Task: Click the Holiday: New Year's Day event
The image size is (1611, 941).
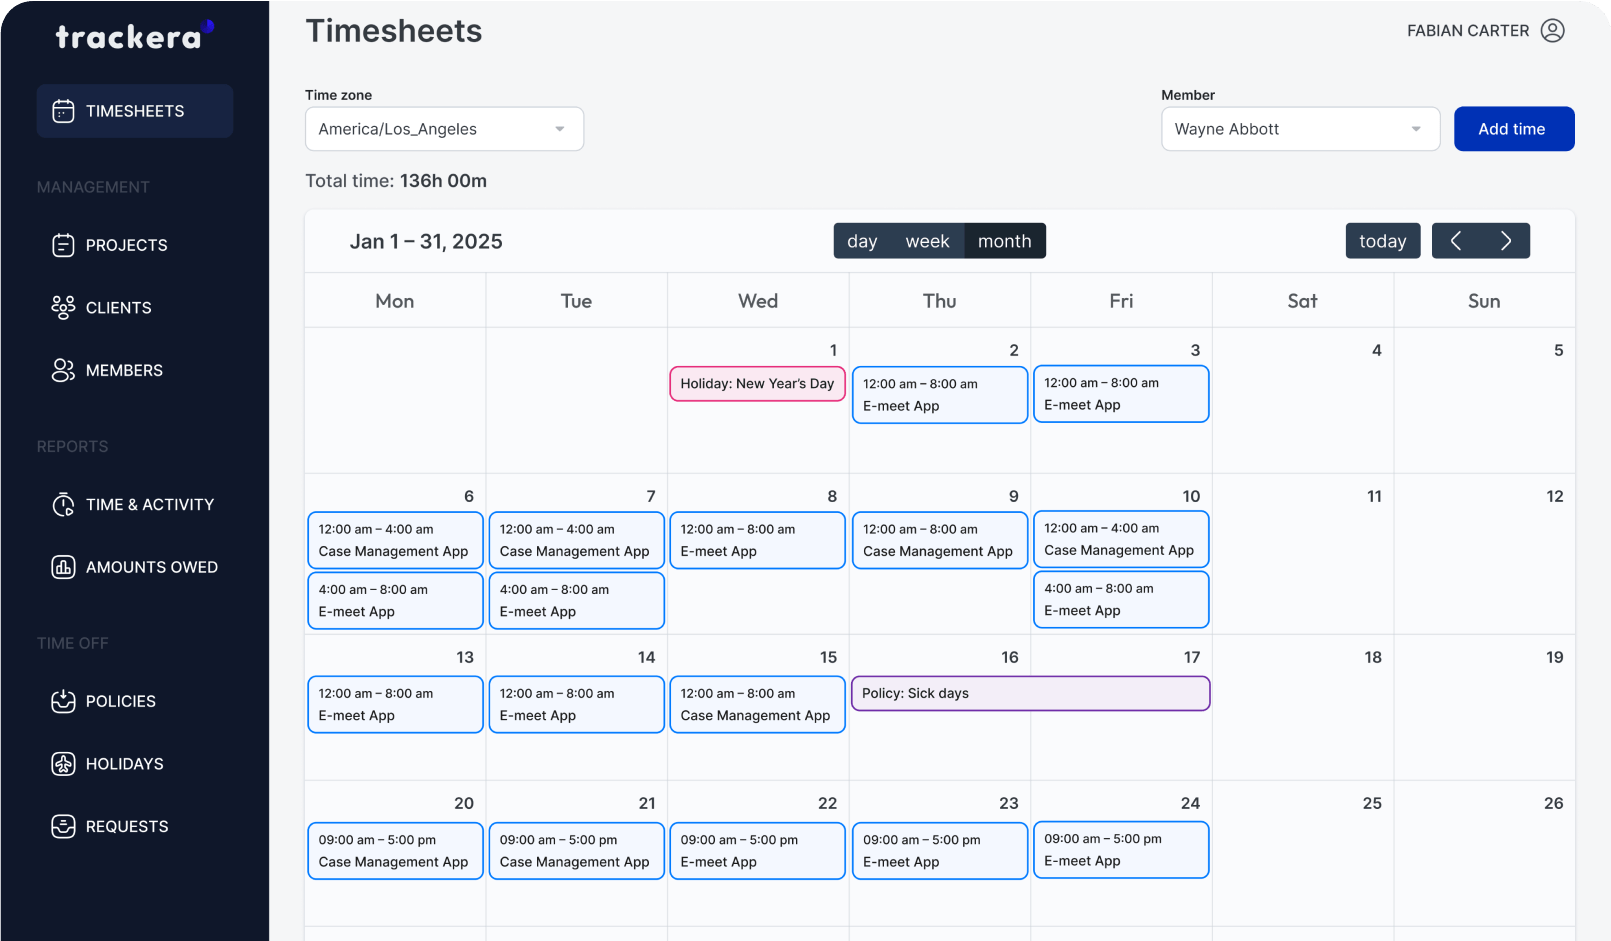Action: tap(757, 383)
